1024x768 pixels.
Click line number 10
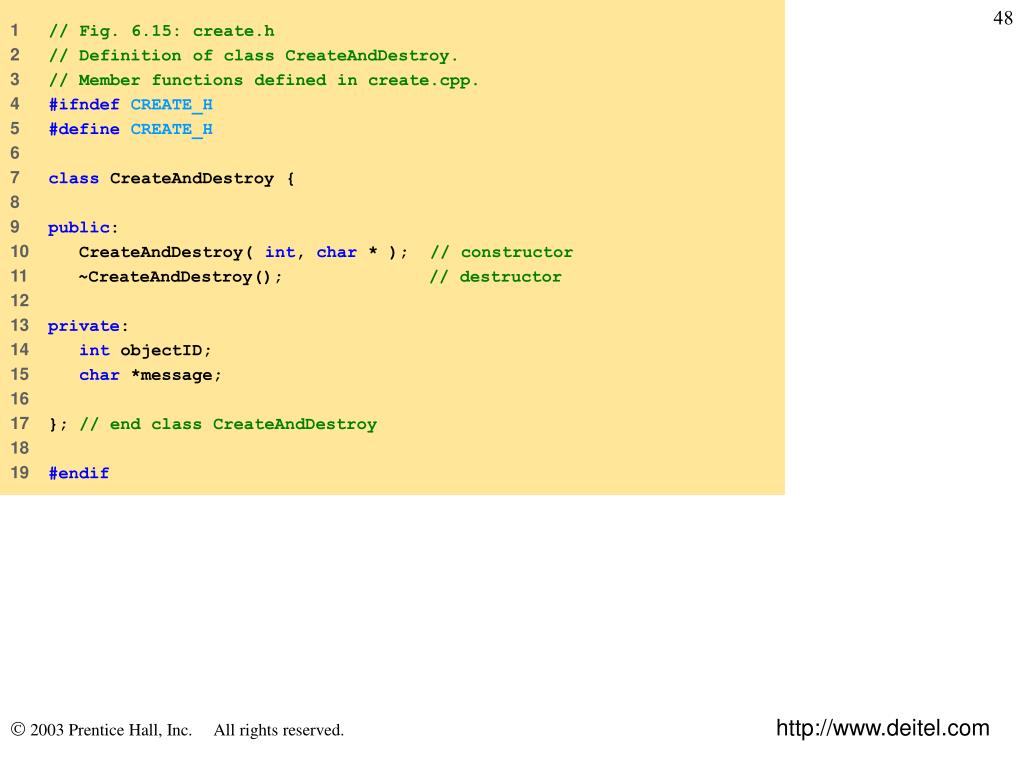pos(20,252)
